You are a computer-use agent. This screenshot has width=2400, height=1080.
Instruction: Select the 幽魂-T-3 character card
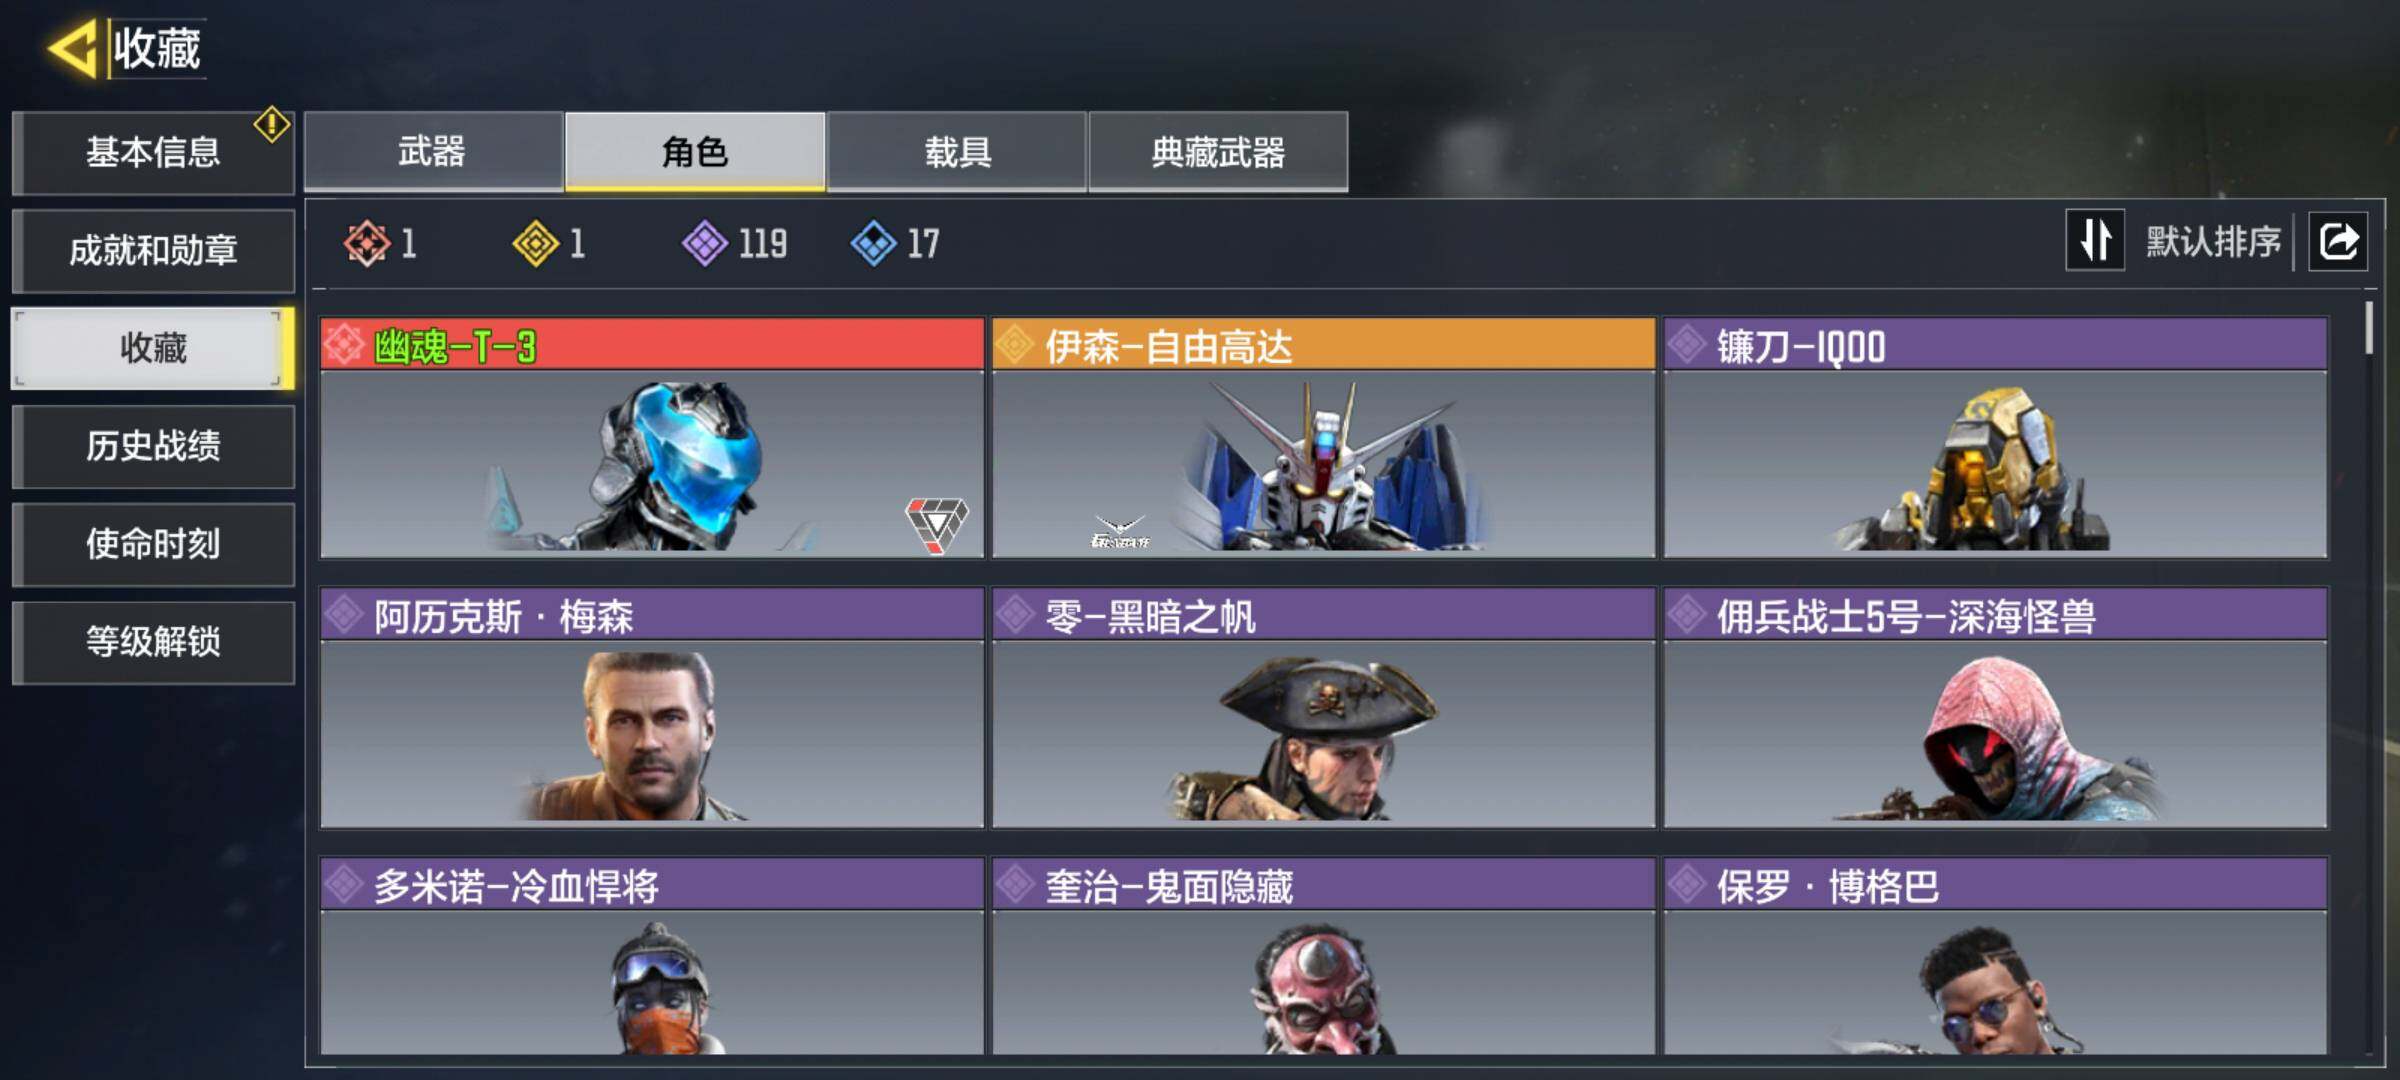coord(652,438)
